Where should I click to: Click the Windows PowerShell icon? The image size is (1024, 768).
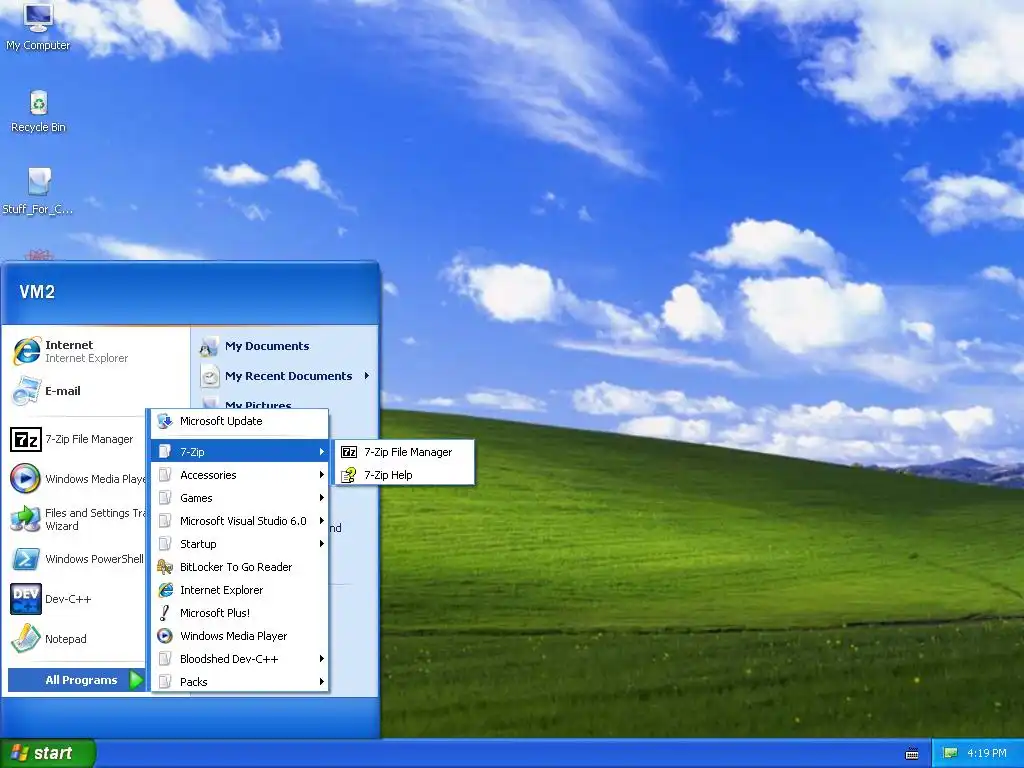[x=26, y=559]
